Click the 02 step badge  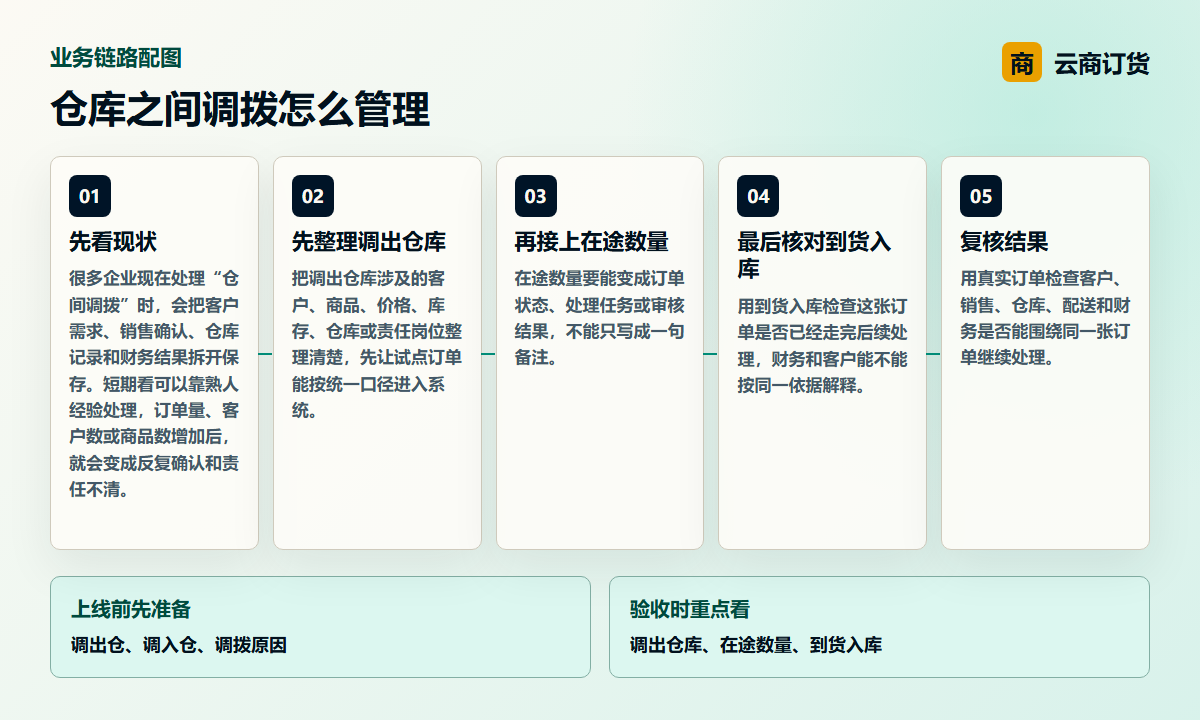[x=313, y=196]
